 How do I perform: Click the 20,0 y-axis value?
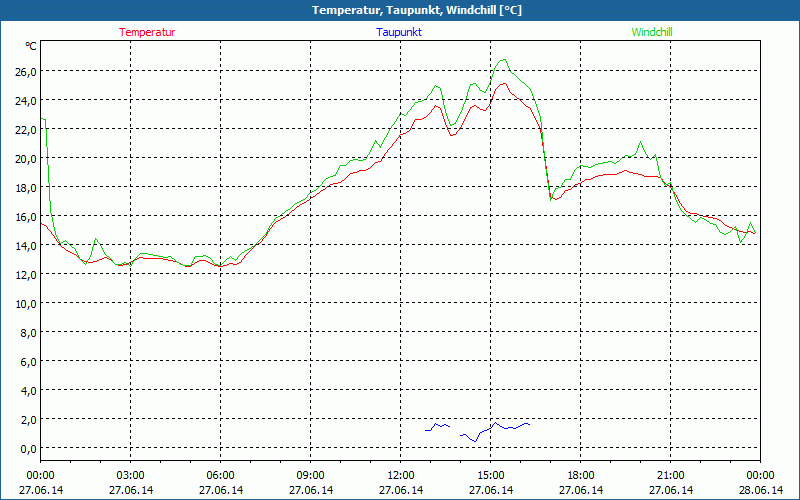(x=26, y=159)
